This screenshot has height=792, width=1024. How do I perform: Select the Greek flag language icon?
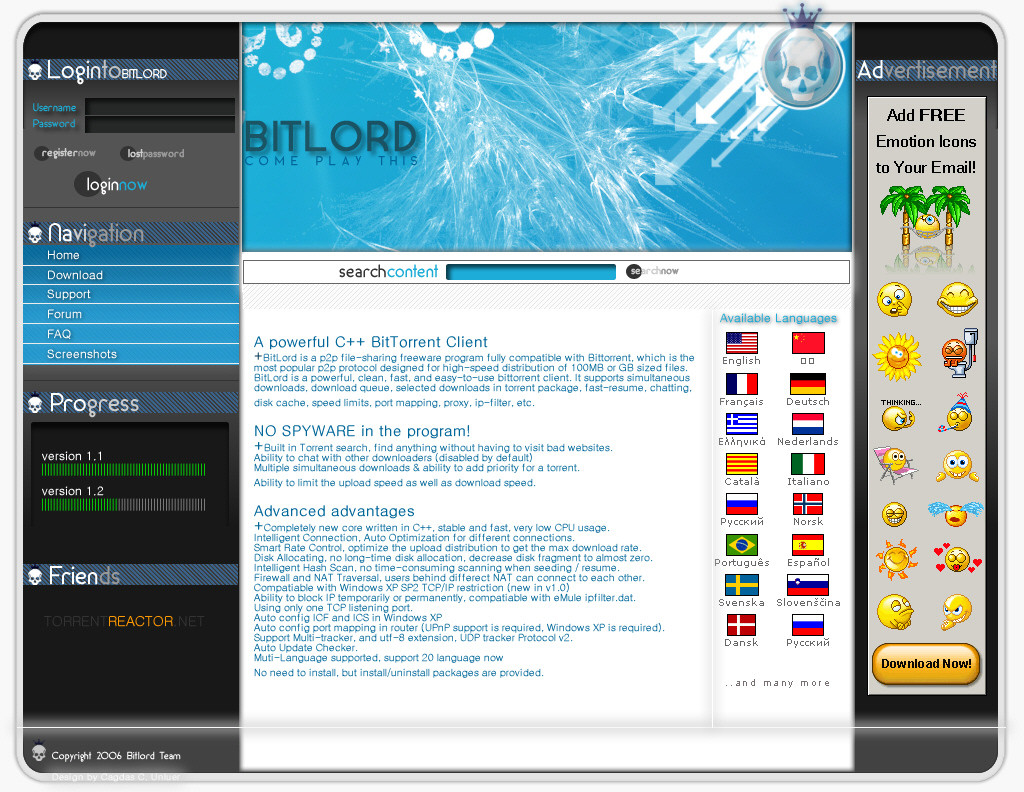click(741, 424)
